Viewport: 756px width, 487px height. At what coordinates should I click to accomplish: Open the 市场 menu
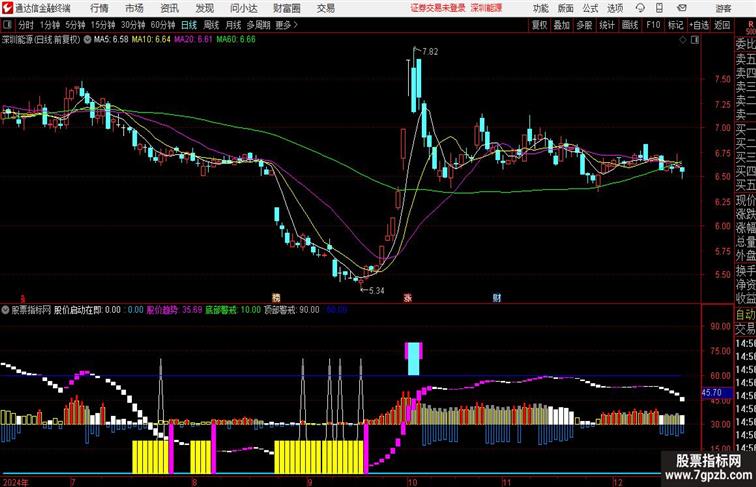pos(134,8)
